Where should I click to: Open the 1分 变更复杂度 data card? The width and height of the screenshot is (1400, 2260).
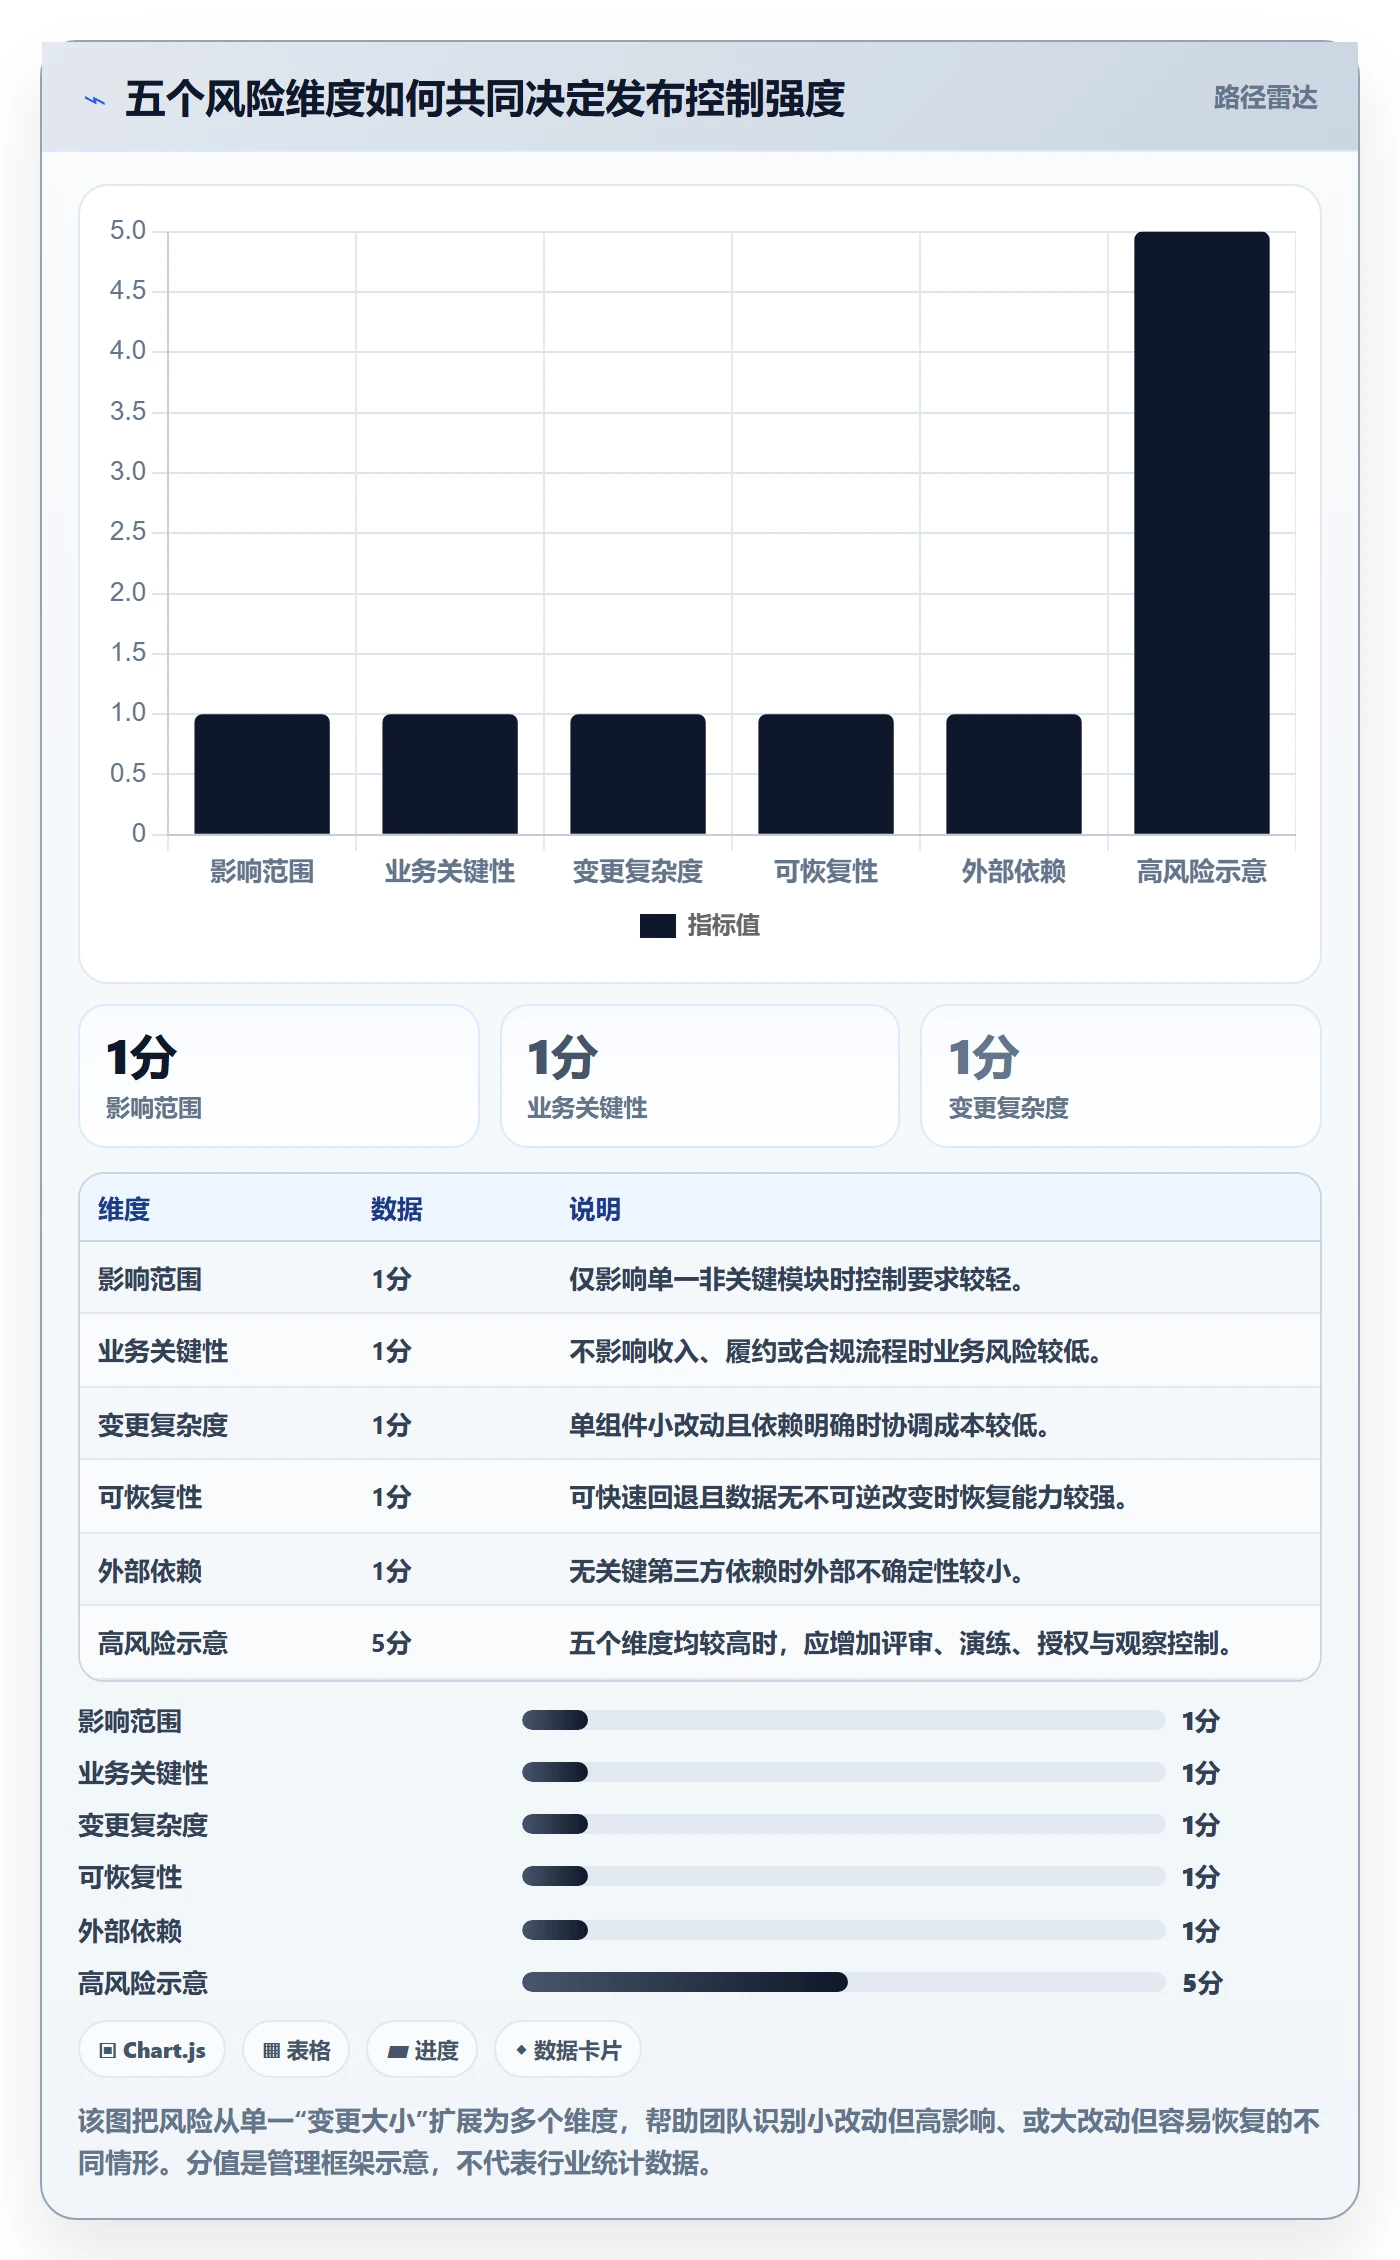[1121, 1076]
